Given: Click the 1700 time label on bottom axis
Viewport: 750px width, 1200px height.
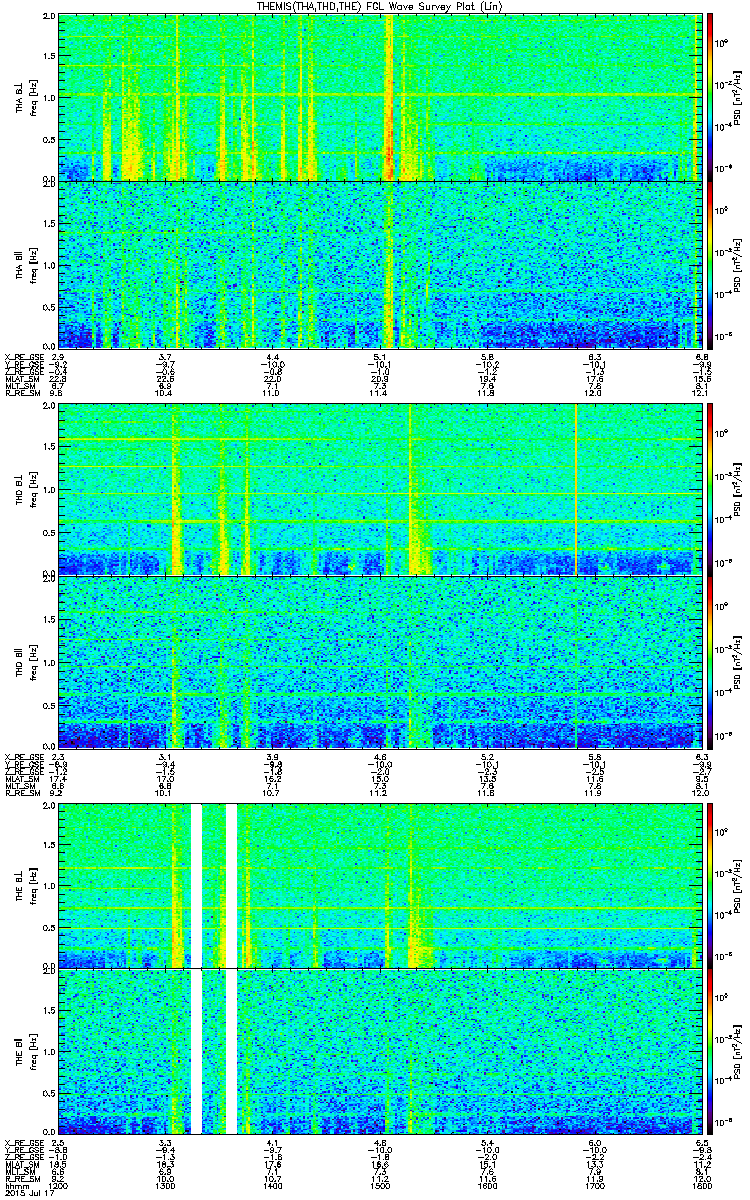Looking at the screenshot, I should click(594, 1185).
